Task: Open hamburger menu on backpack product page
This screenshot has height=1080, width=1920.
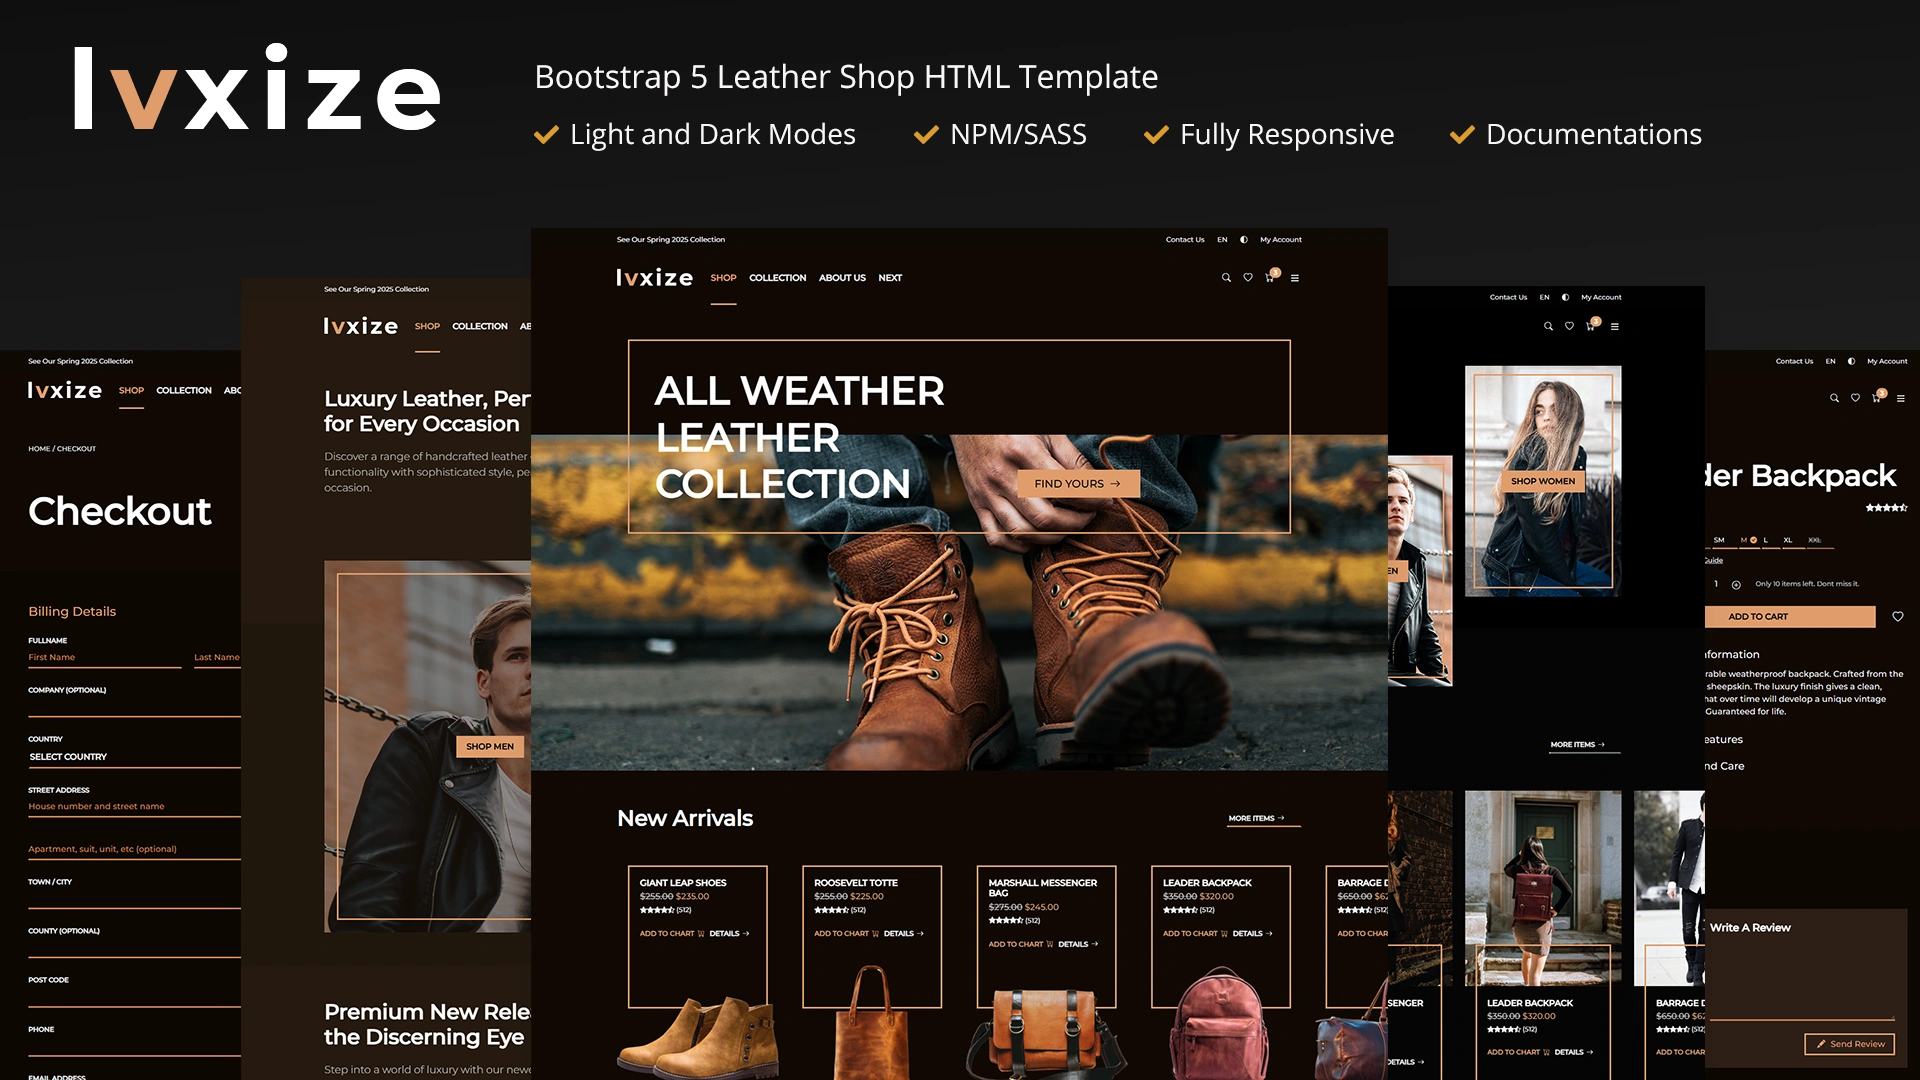Action: click(x=1901, y=398)
